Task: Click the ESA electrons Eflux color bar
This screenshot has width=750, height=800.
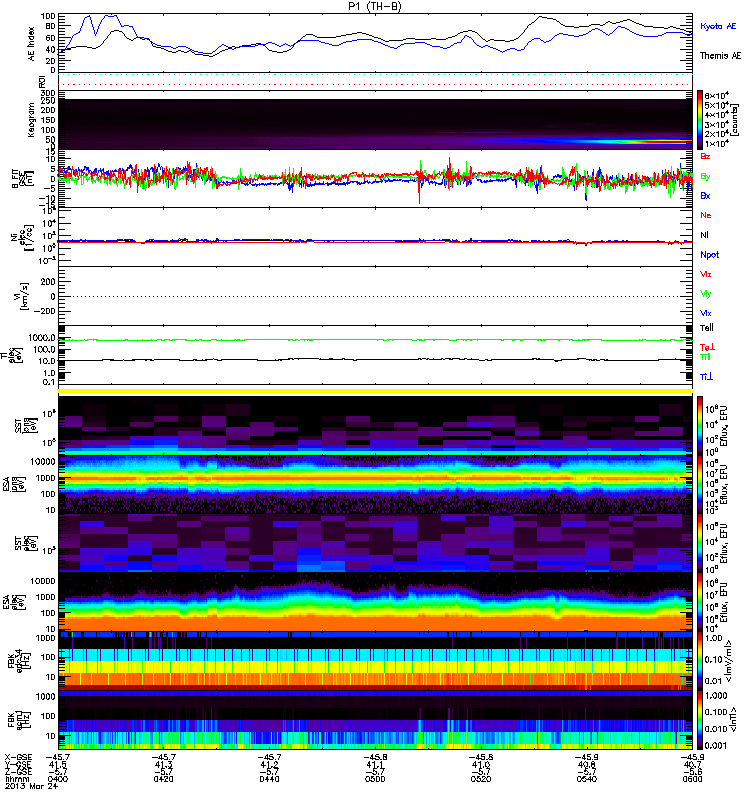Action: click(700, 602)
